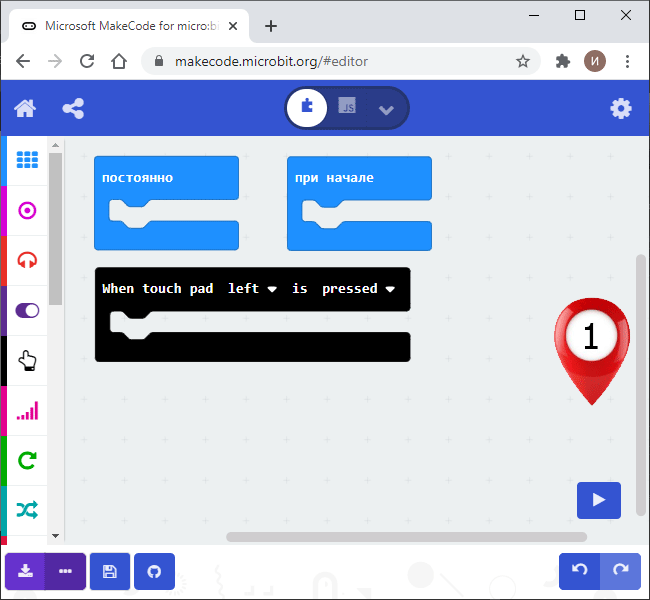Click the browser forward arrow

pyautogui.click(x=55, y=61)
